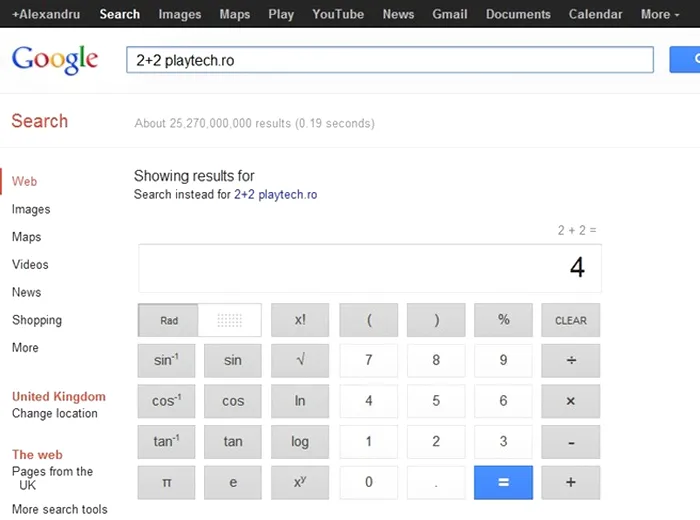Viewport: 700px width, 520px height.
Task: Click the factorial x! key
Action: click(x=300, y=320)
